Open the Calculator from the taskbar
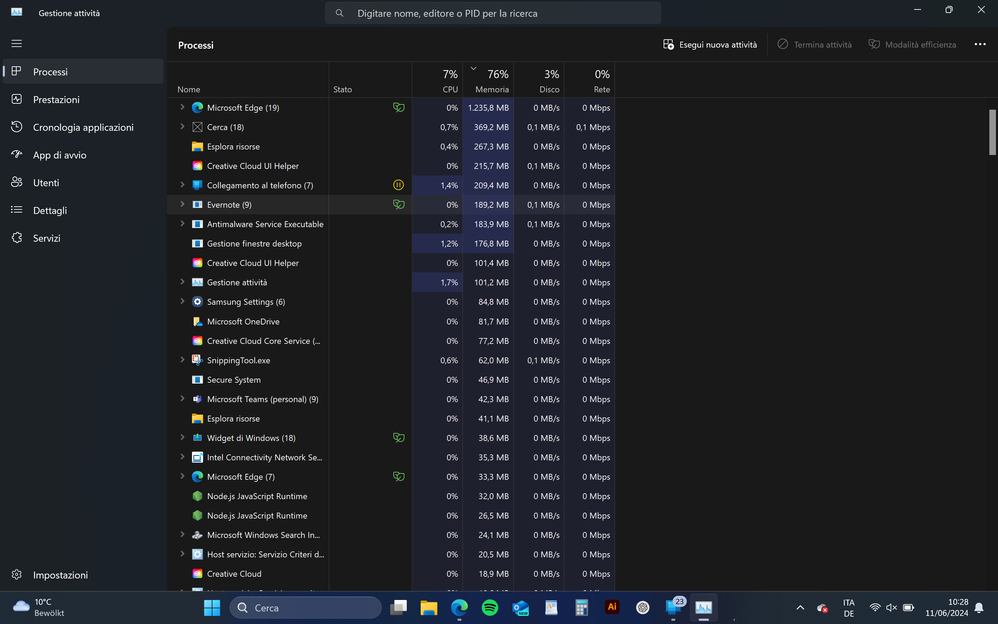 click(581, 607)
